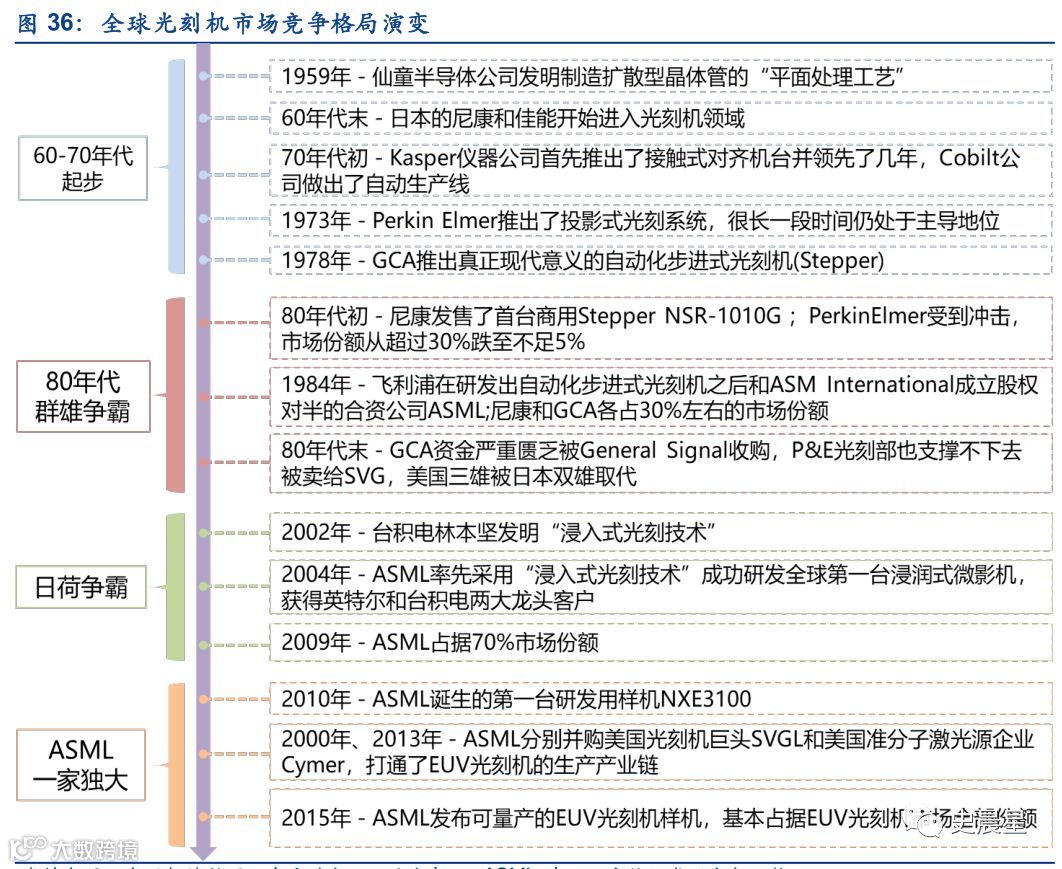This screenshot has height=869, width=1062.
Task: Select the '60-70年代 起步' era box
Action: pyautogui.click(x=83, y=168)
